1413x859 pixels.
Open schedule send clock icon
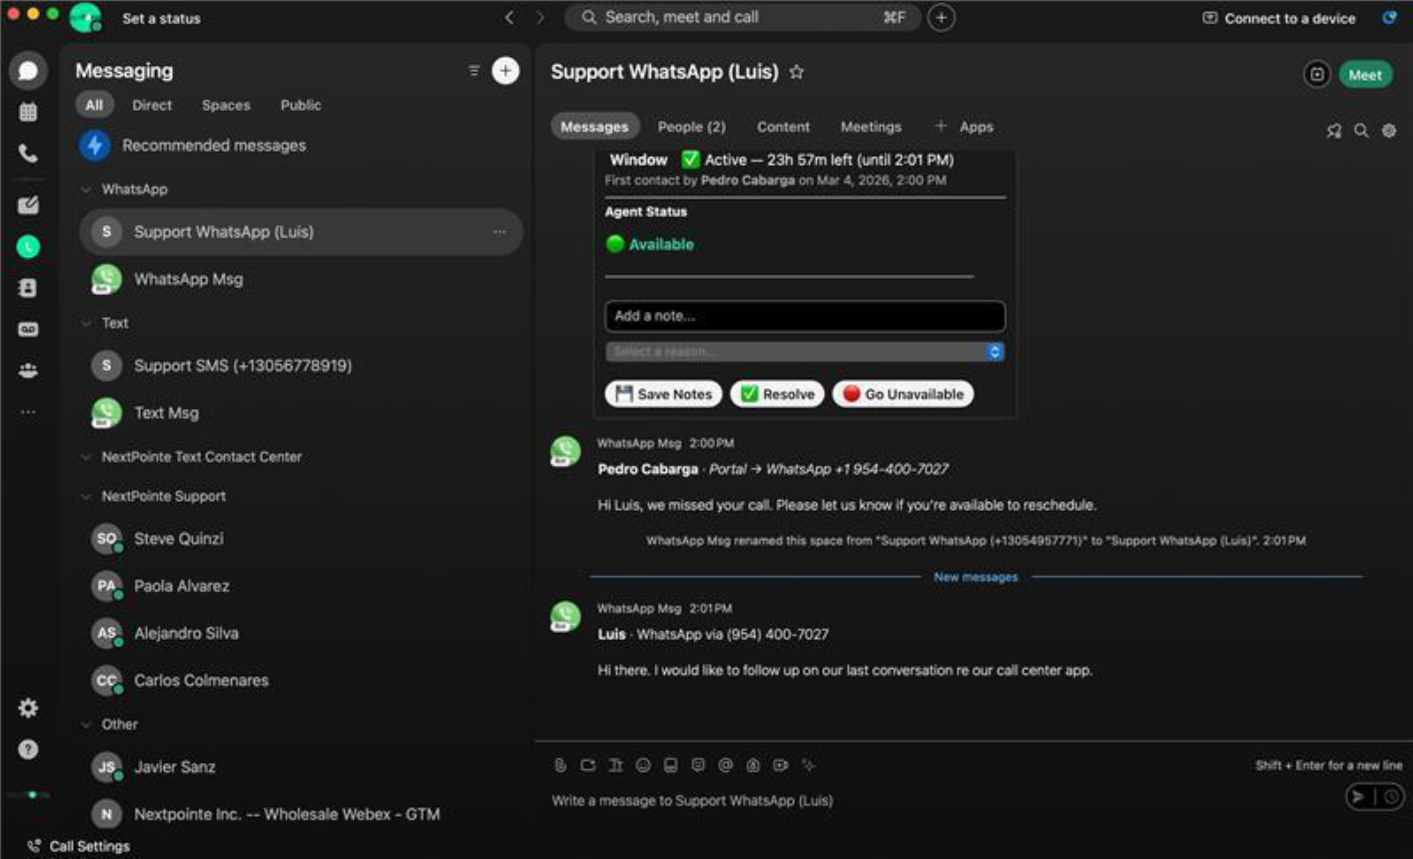click(1391, 797)
